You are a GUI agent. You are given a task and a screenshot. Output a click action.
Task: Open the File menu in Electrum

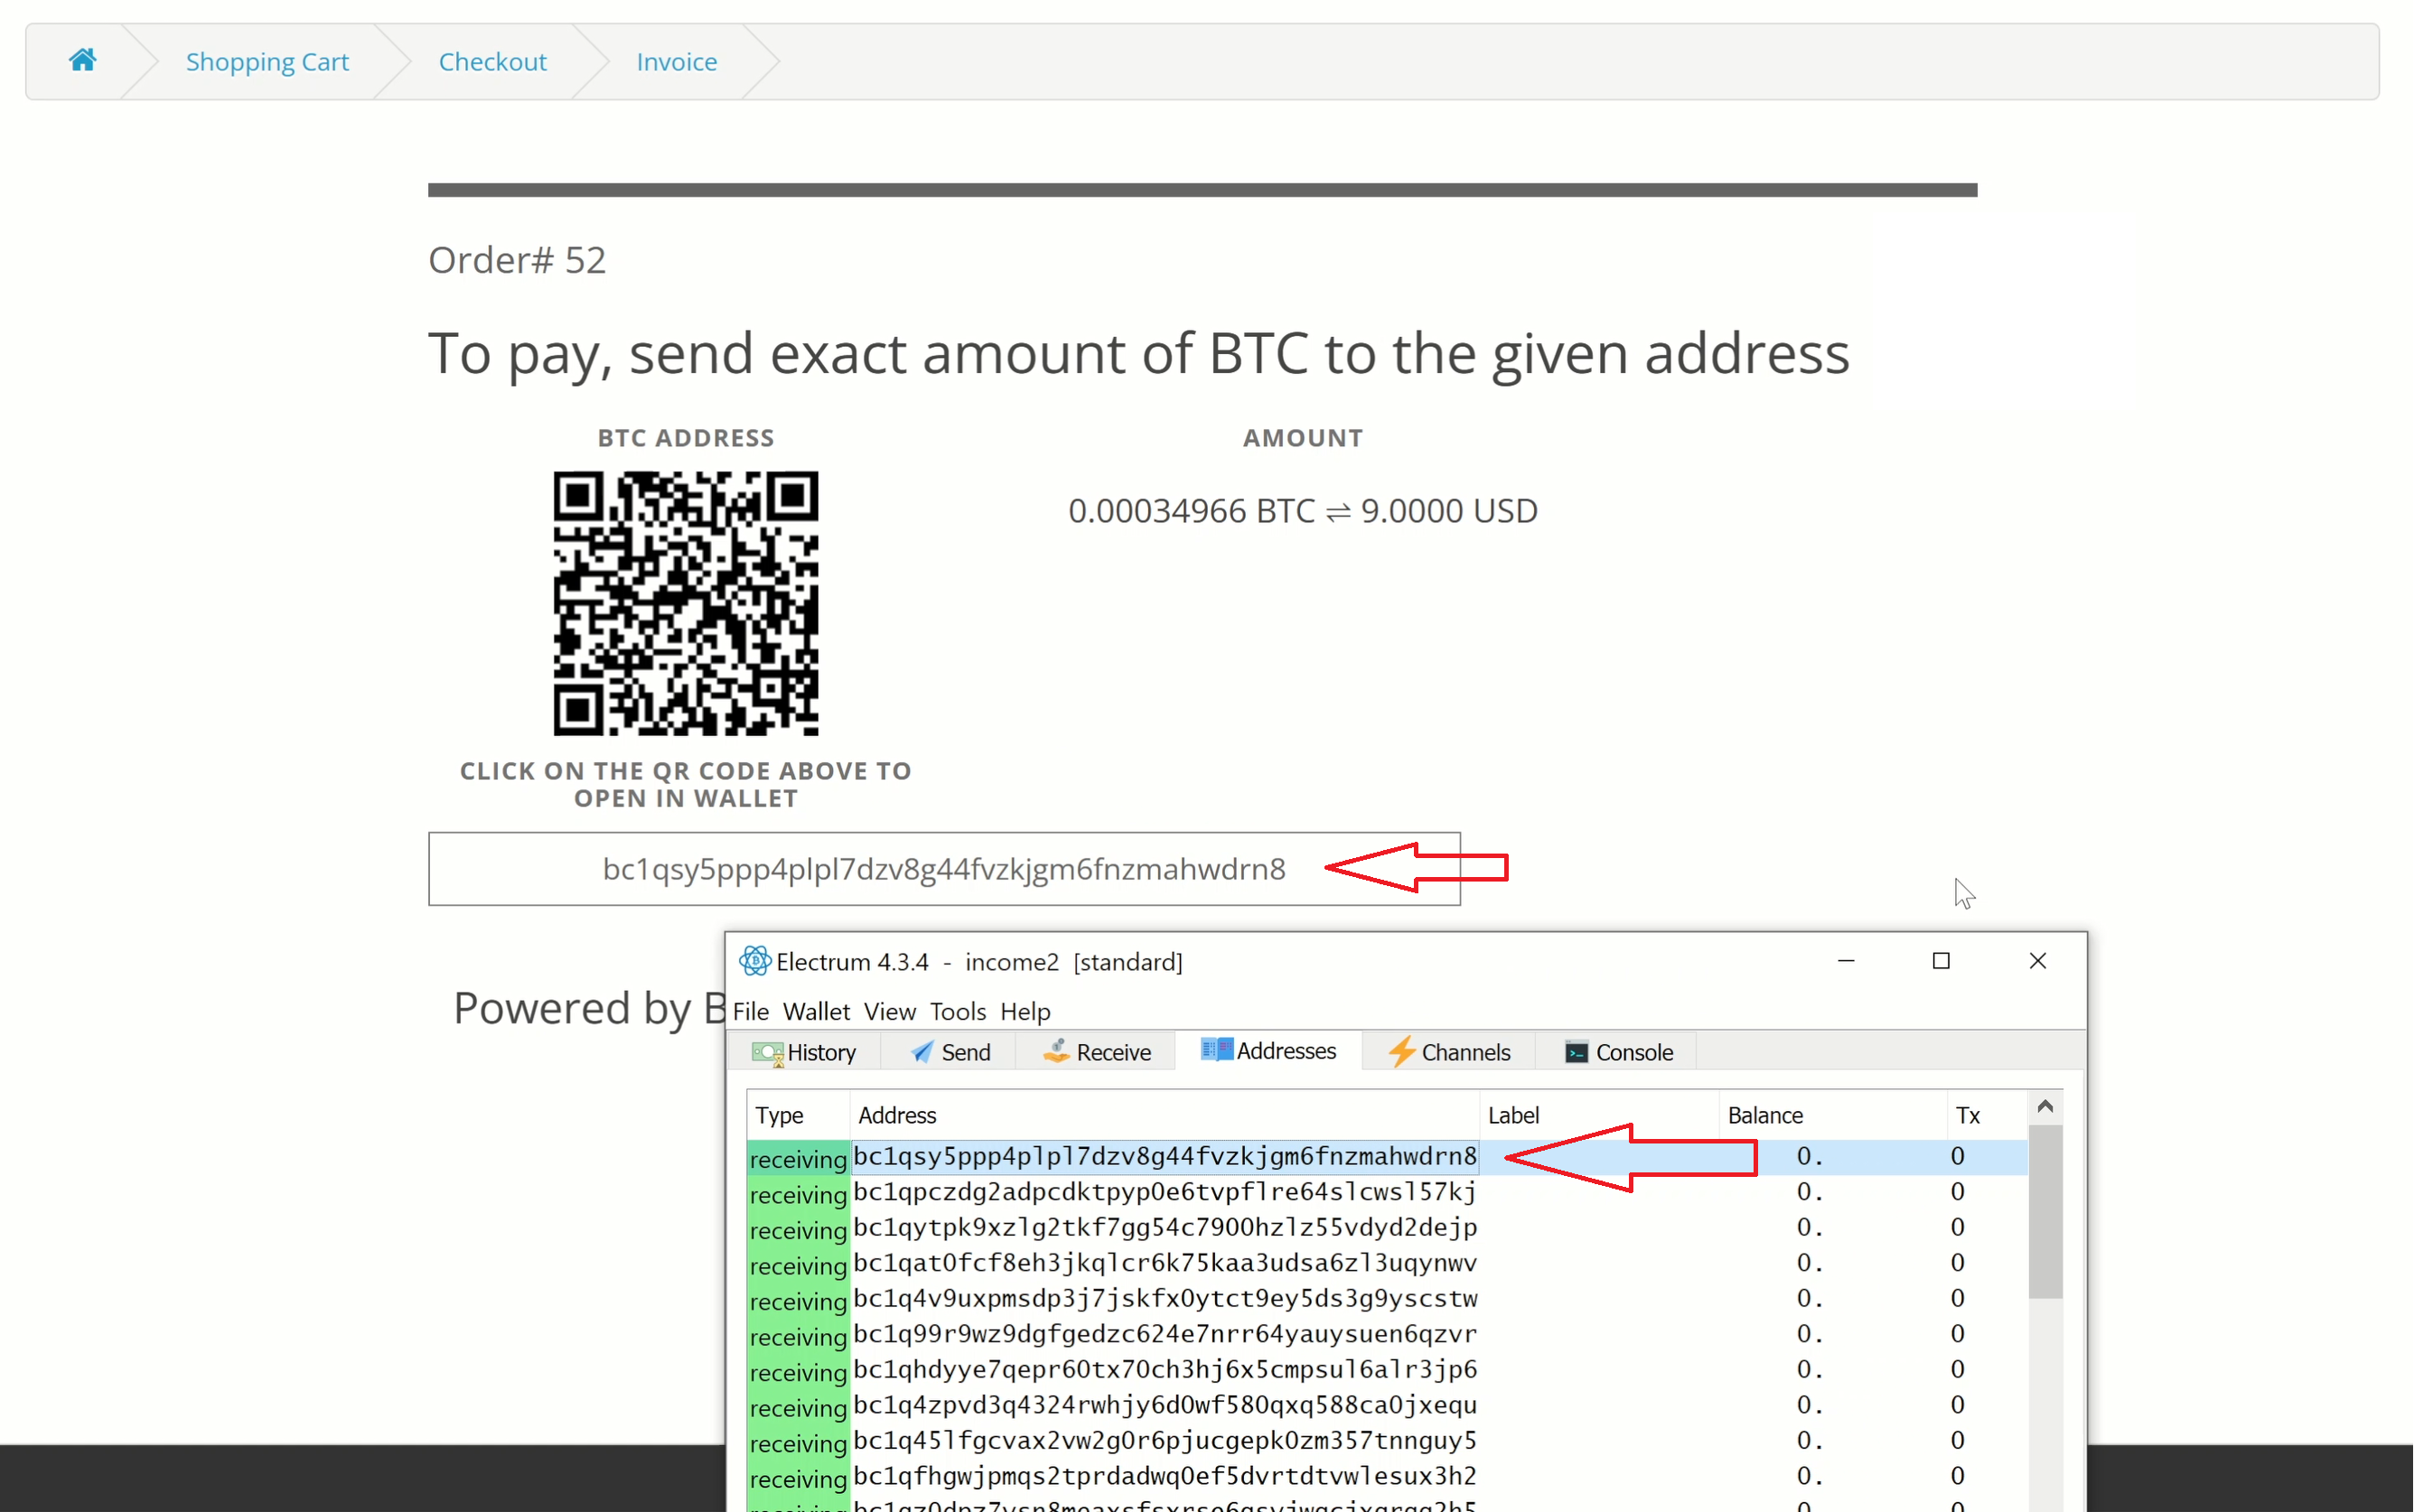click(x=750, y=1011)
